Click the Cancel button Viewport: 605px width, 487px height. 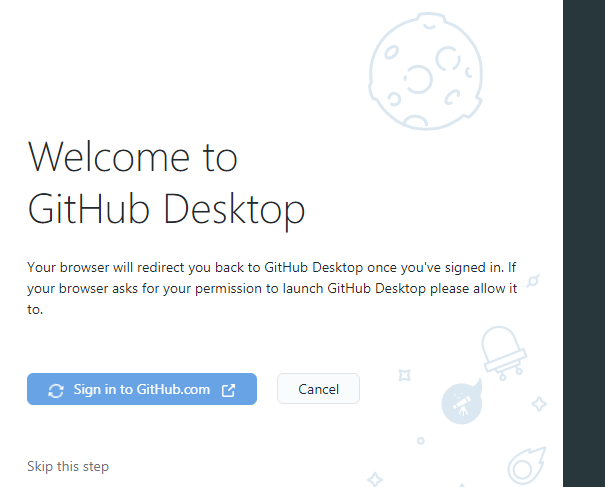coord(318,389)
